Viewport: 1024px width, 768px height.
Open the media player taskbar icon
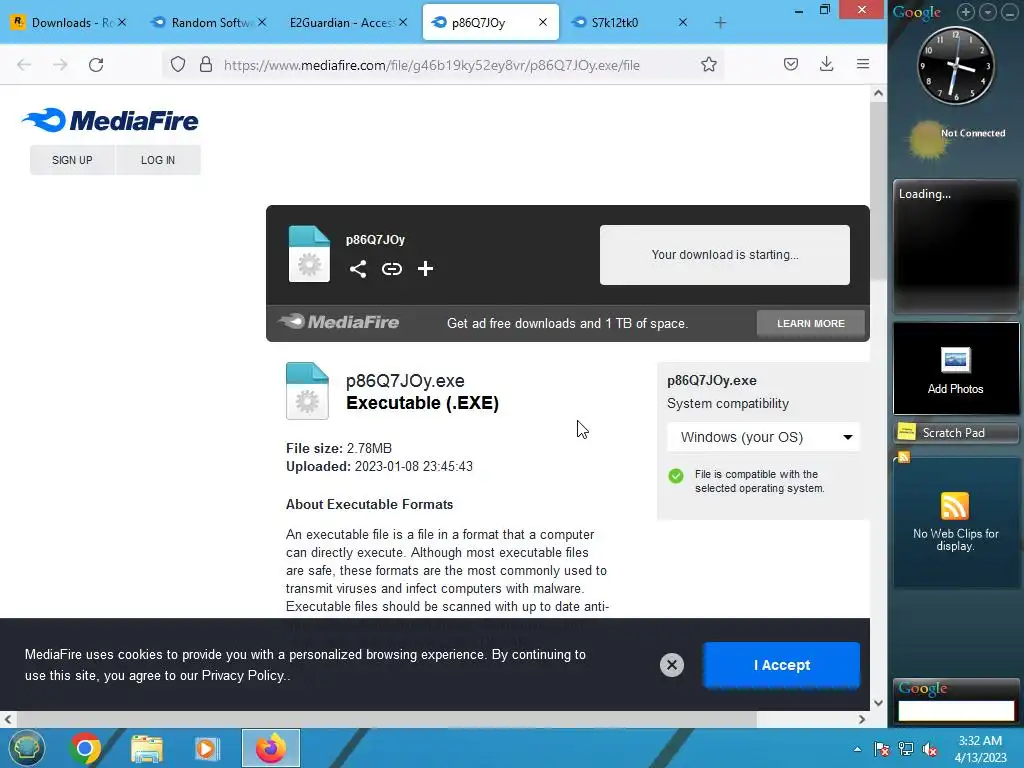click(x=207, y=748)
